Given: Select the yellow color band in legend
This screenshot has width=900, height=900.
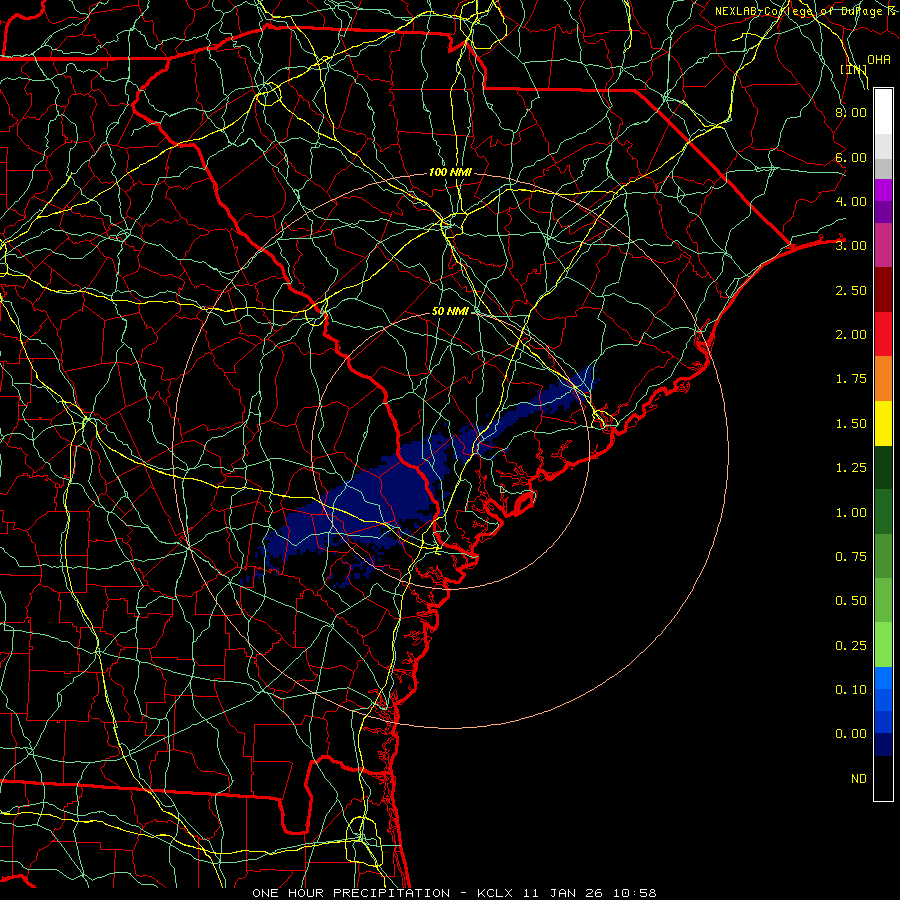Looking at the screenshot, I should coord(883,424).
